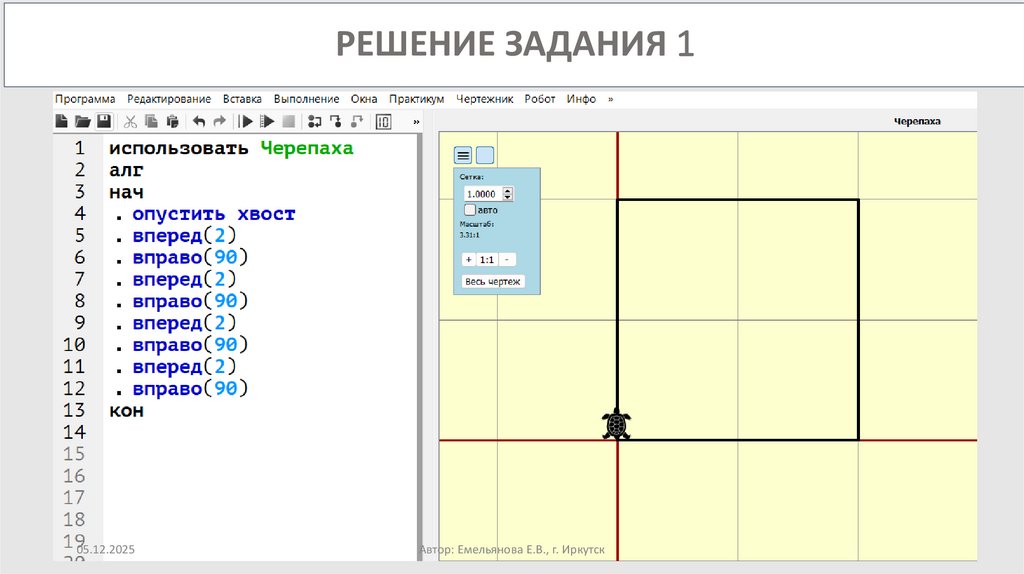Click the Весь чертеж button

point(493,281)
